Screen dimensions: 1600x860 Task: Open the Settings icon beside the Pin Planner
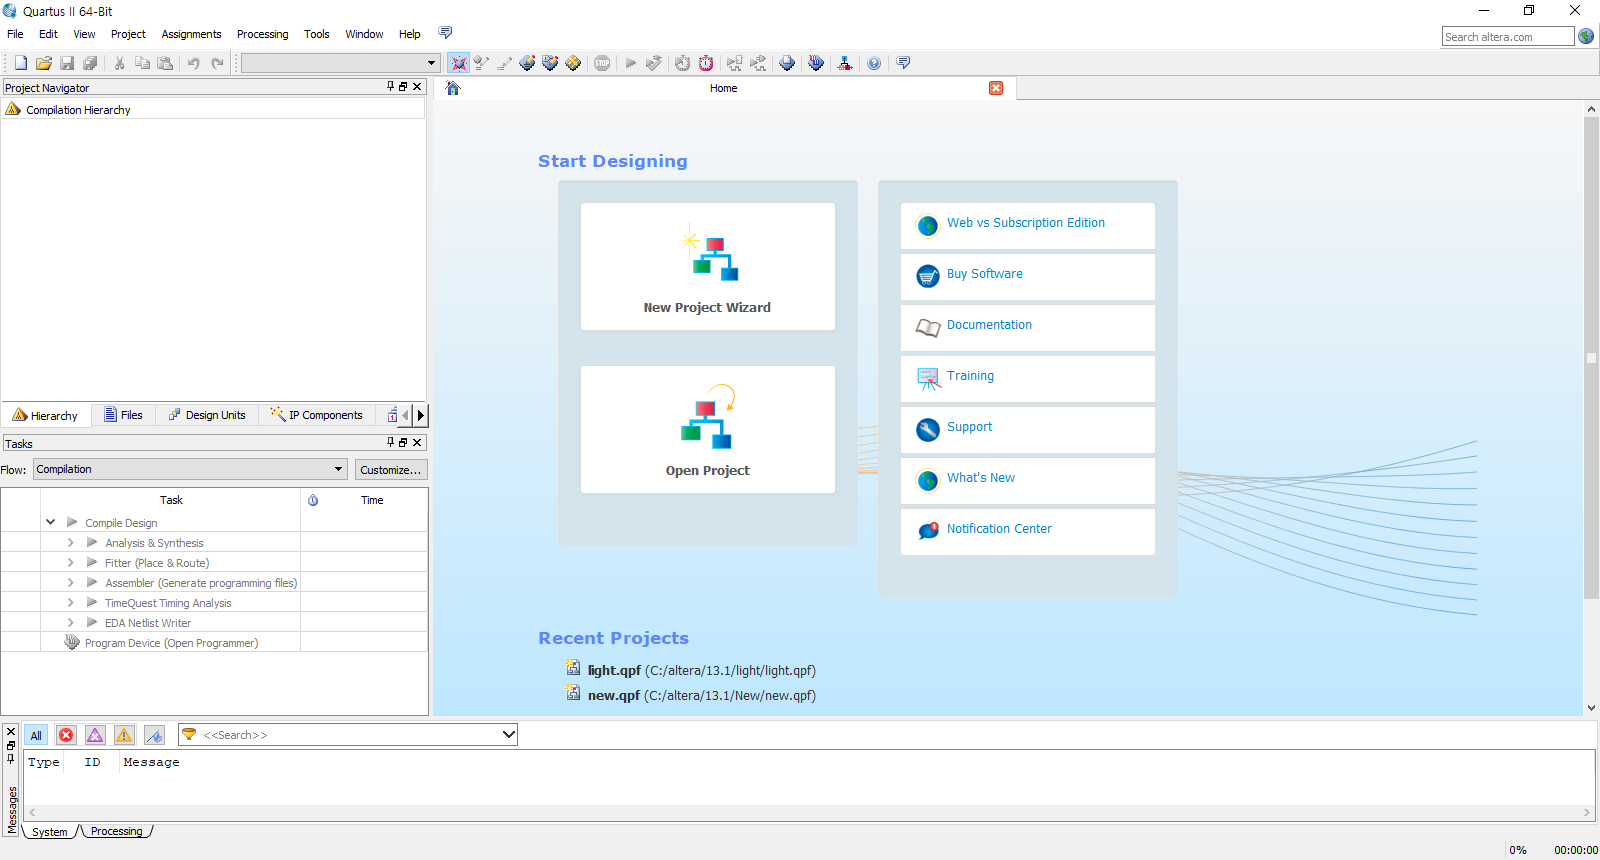click(x=481, y=63)
